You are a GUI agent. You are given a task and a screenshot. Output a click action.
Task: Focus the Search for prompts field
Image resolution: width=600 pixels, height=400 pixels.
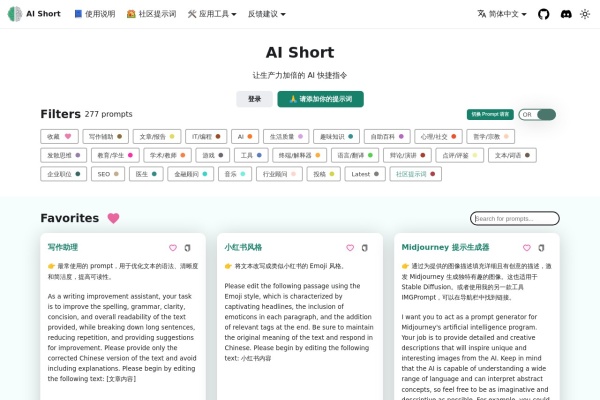pos(515,219)
